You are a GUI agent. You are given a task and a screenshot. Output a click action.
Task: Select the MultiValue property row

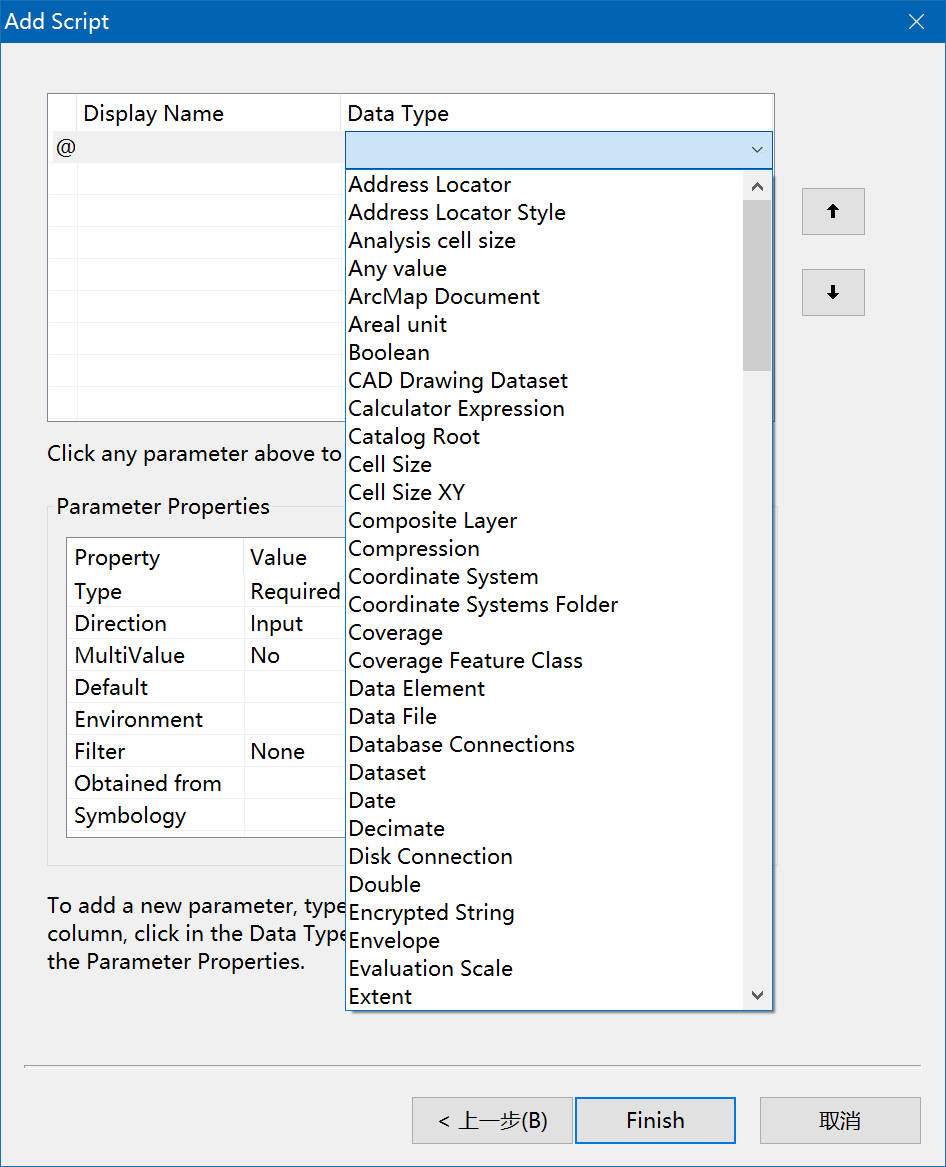click(x=206, y=656)
